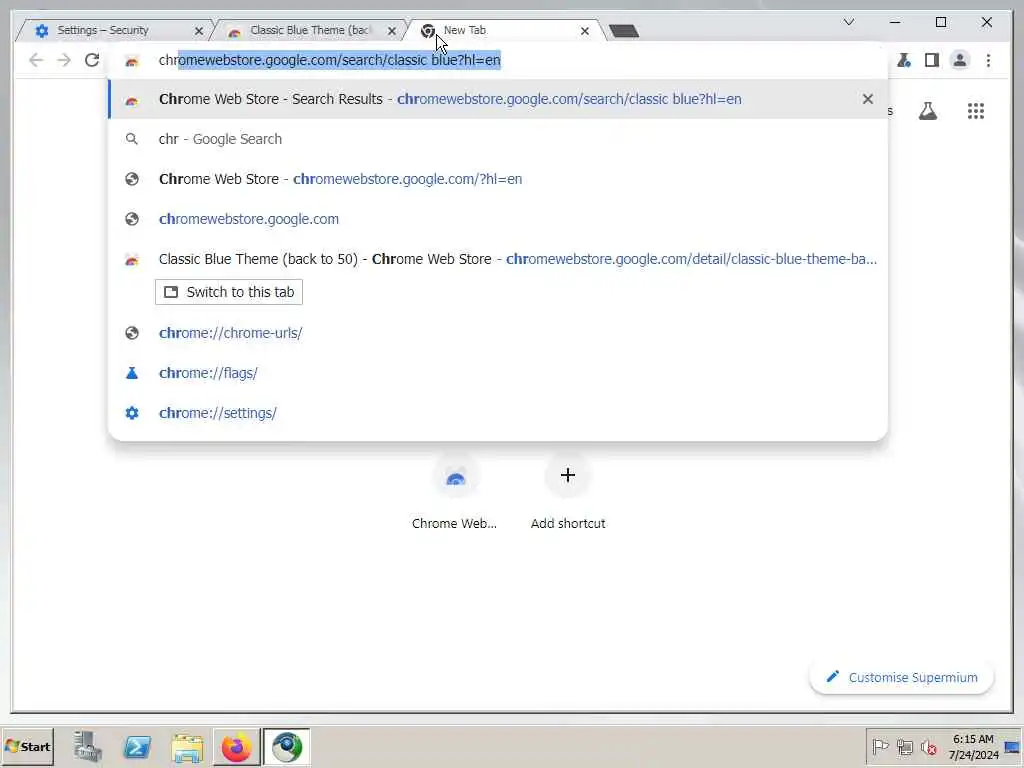
Task: Click the Supermium browser taskbar icon
Action: 287,746
